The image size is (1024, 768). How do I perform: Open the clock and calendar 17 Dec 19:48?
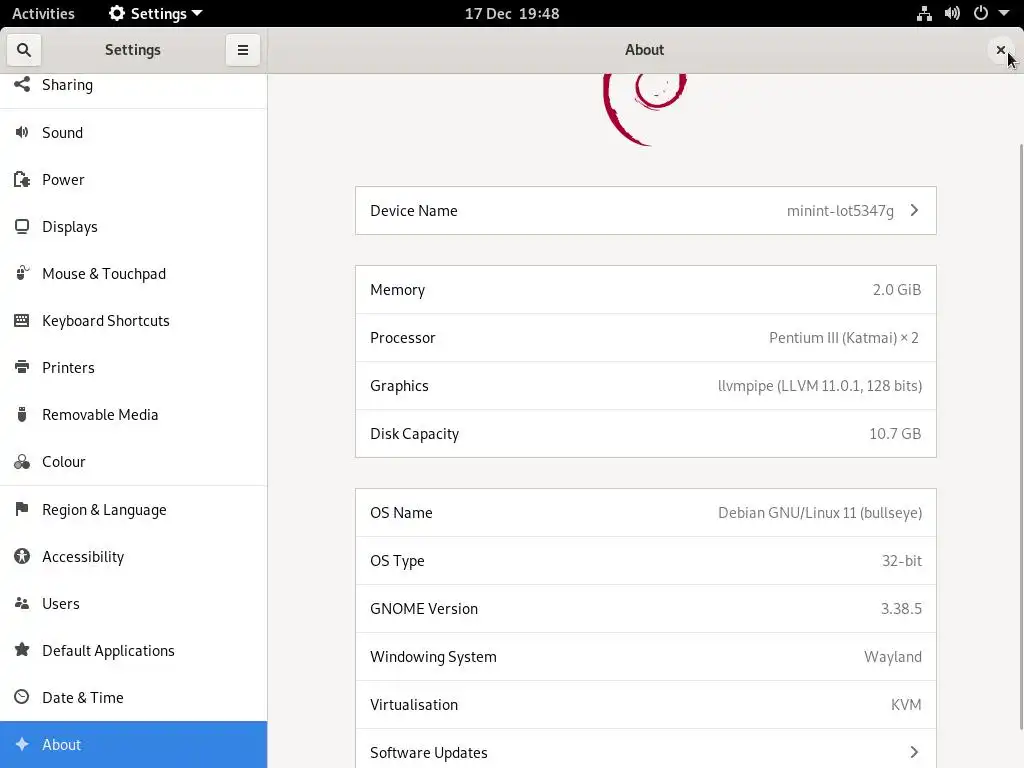point(512,13)
